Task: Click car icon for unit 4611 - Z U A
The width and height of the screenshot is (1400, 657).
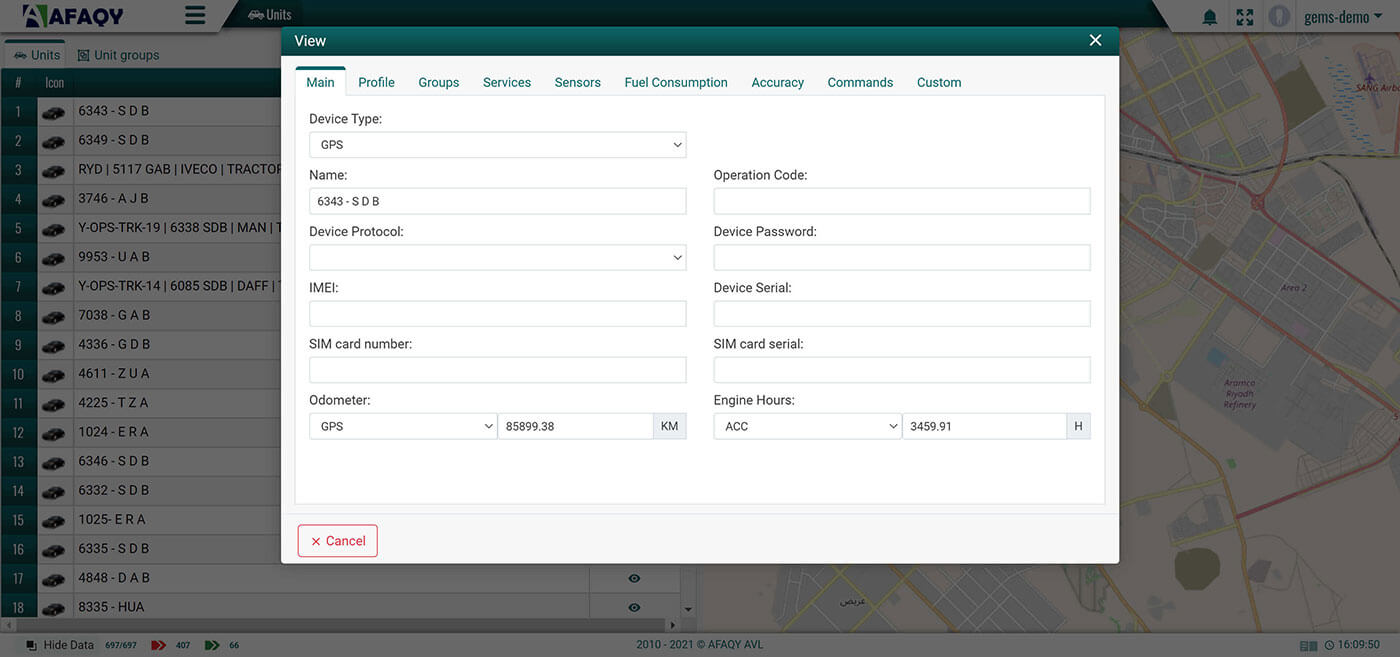Action: point(54,375)
